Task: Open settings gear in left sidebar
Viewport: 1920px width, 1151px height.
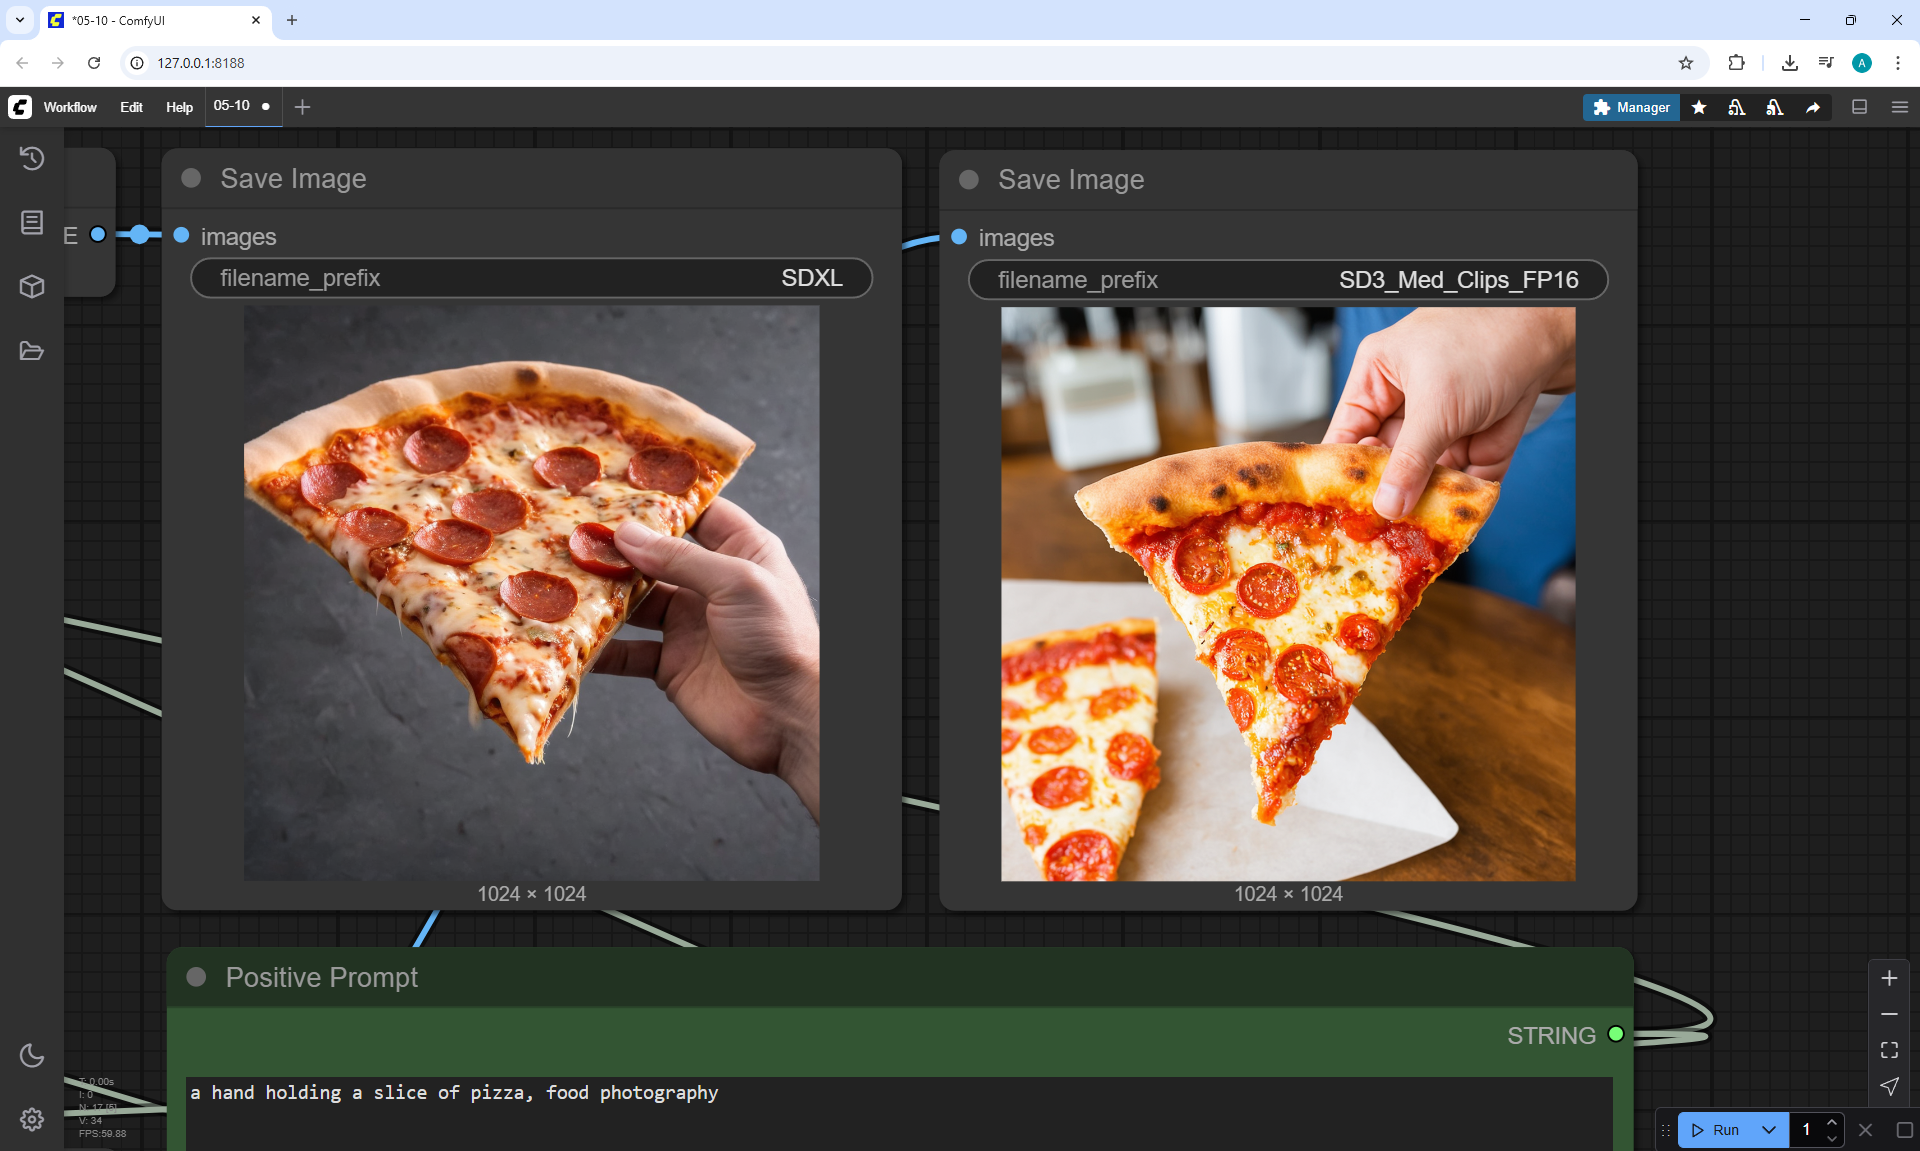Action: [32, 1119]
